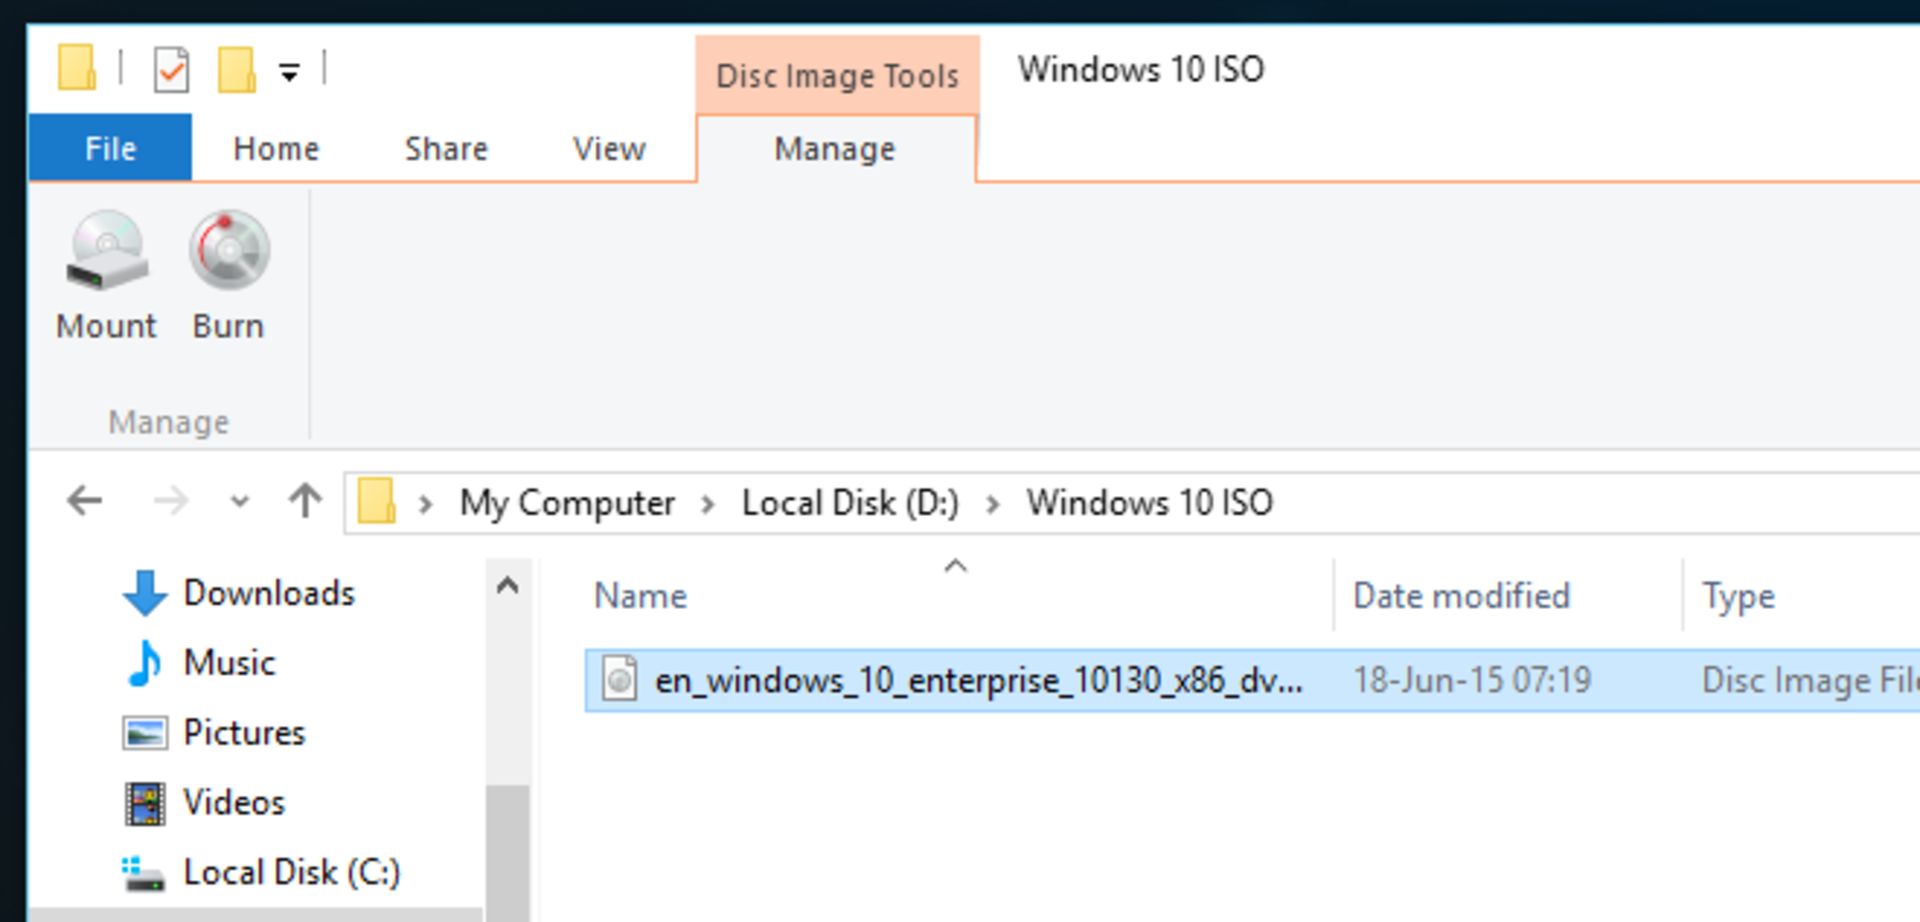Click the Local Disk (C:) drive icon

coord(148,871)
